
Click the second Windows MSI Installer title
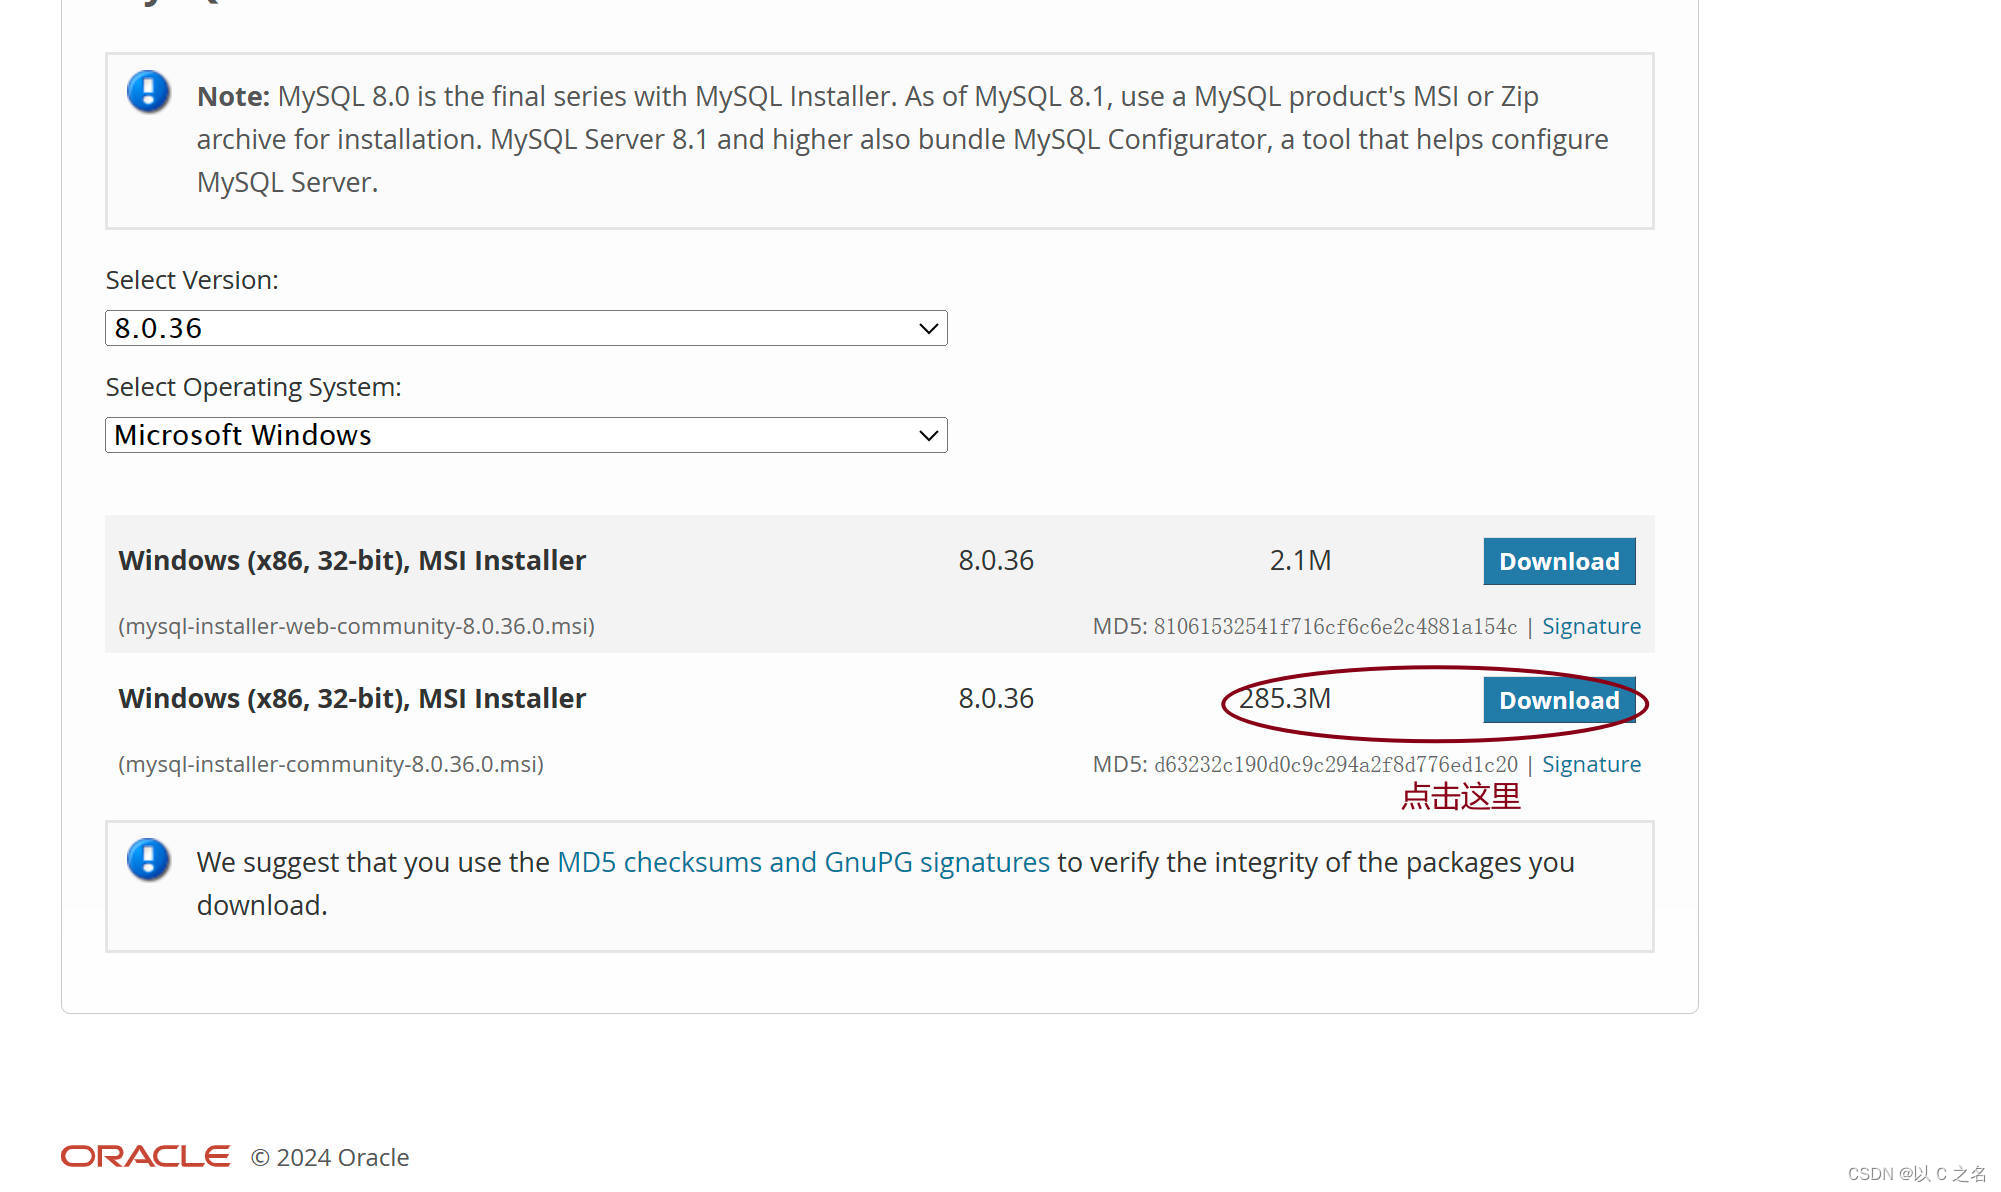tap(352, 698)
